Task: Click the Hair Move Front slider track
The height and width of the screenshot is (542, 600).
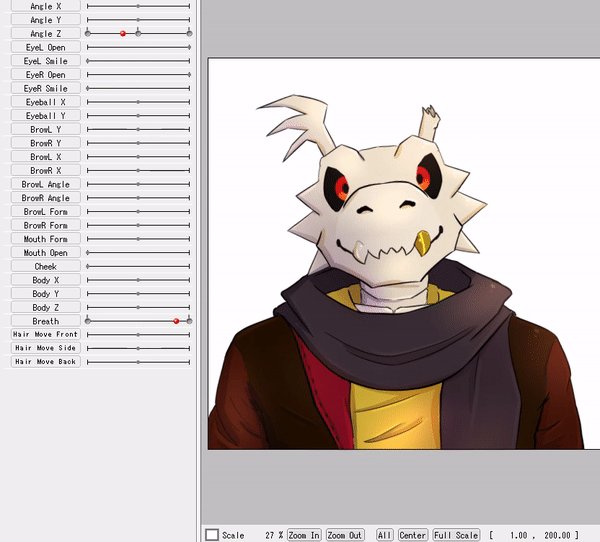Action: 138,335
